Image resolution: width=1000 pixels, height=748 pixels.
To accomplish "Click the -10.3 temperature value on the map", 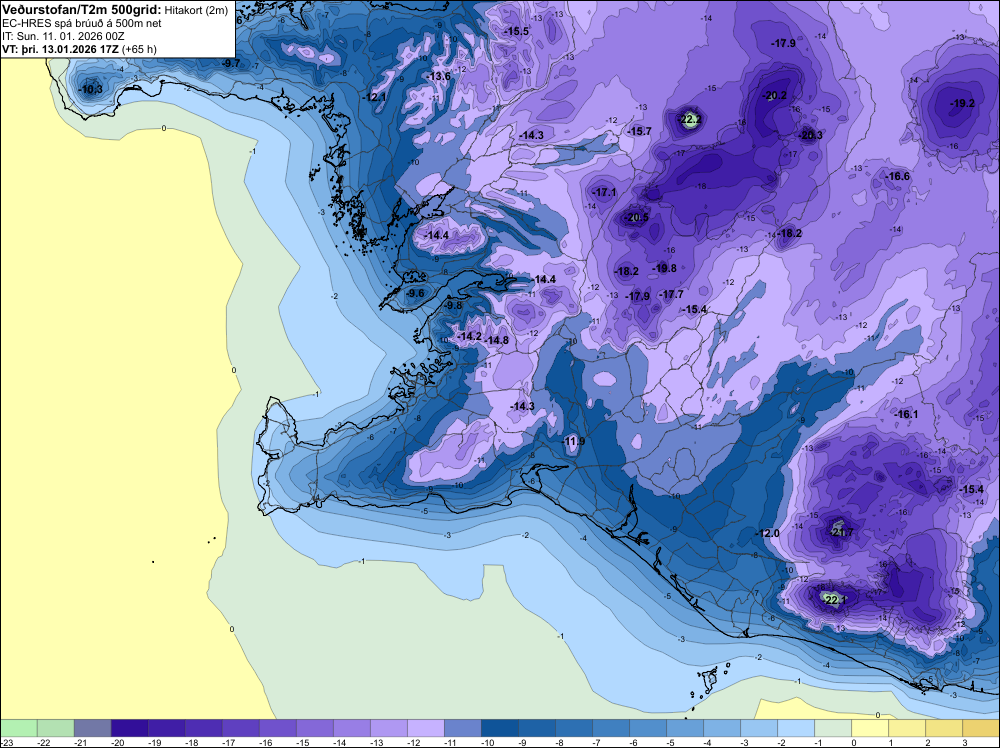I will [x=91, y=89].
